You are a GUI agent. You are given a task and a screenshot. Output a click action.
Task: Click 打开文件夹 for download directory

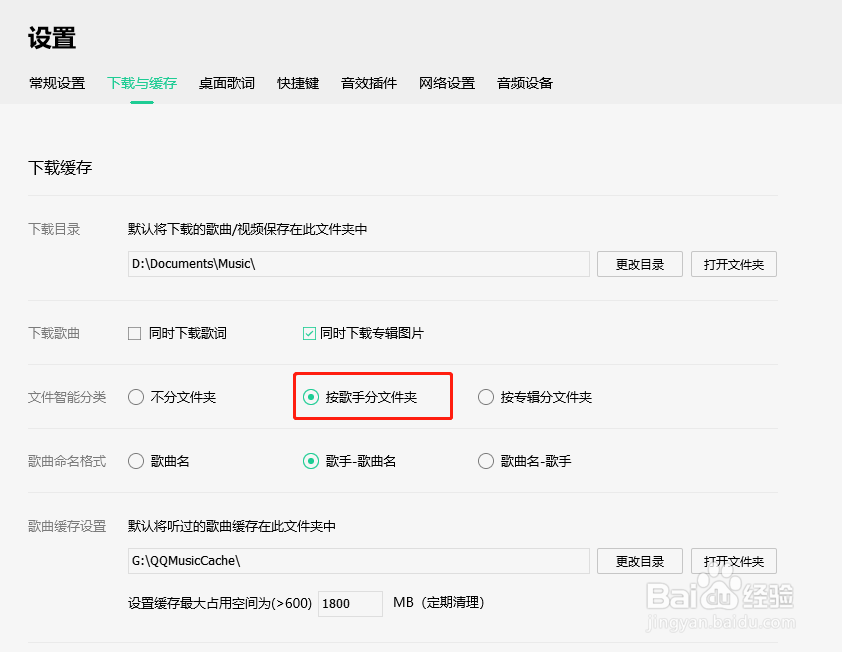pyautogui.click(x=734, y=264)
